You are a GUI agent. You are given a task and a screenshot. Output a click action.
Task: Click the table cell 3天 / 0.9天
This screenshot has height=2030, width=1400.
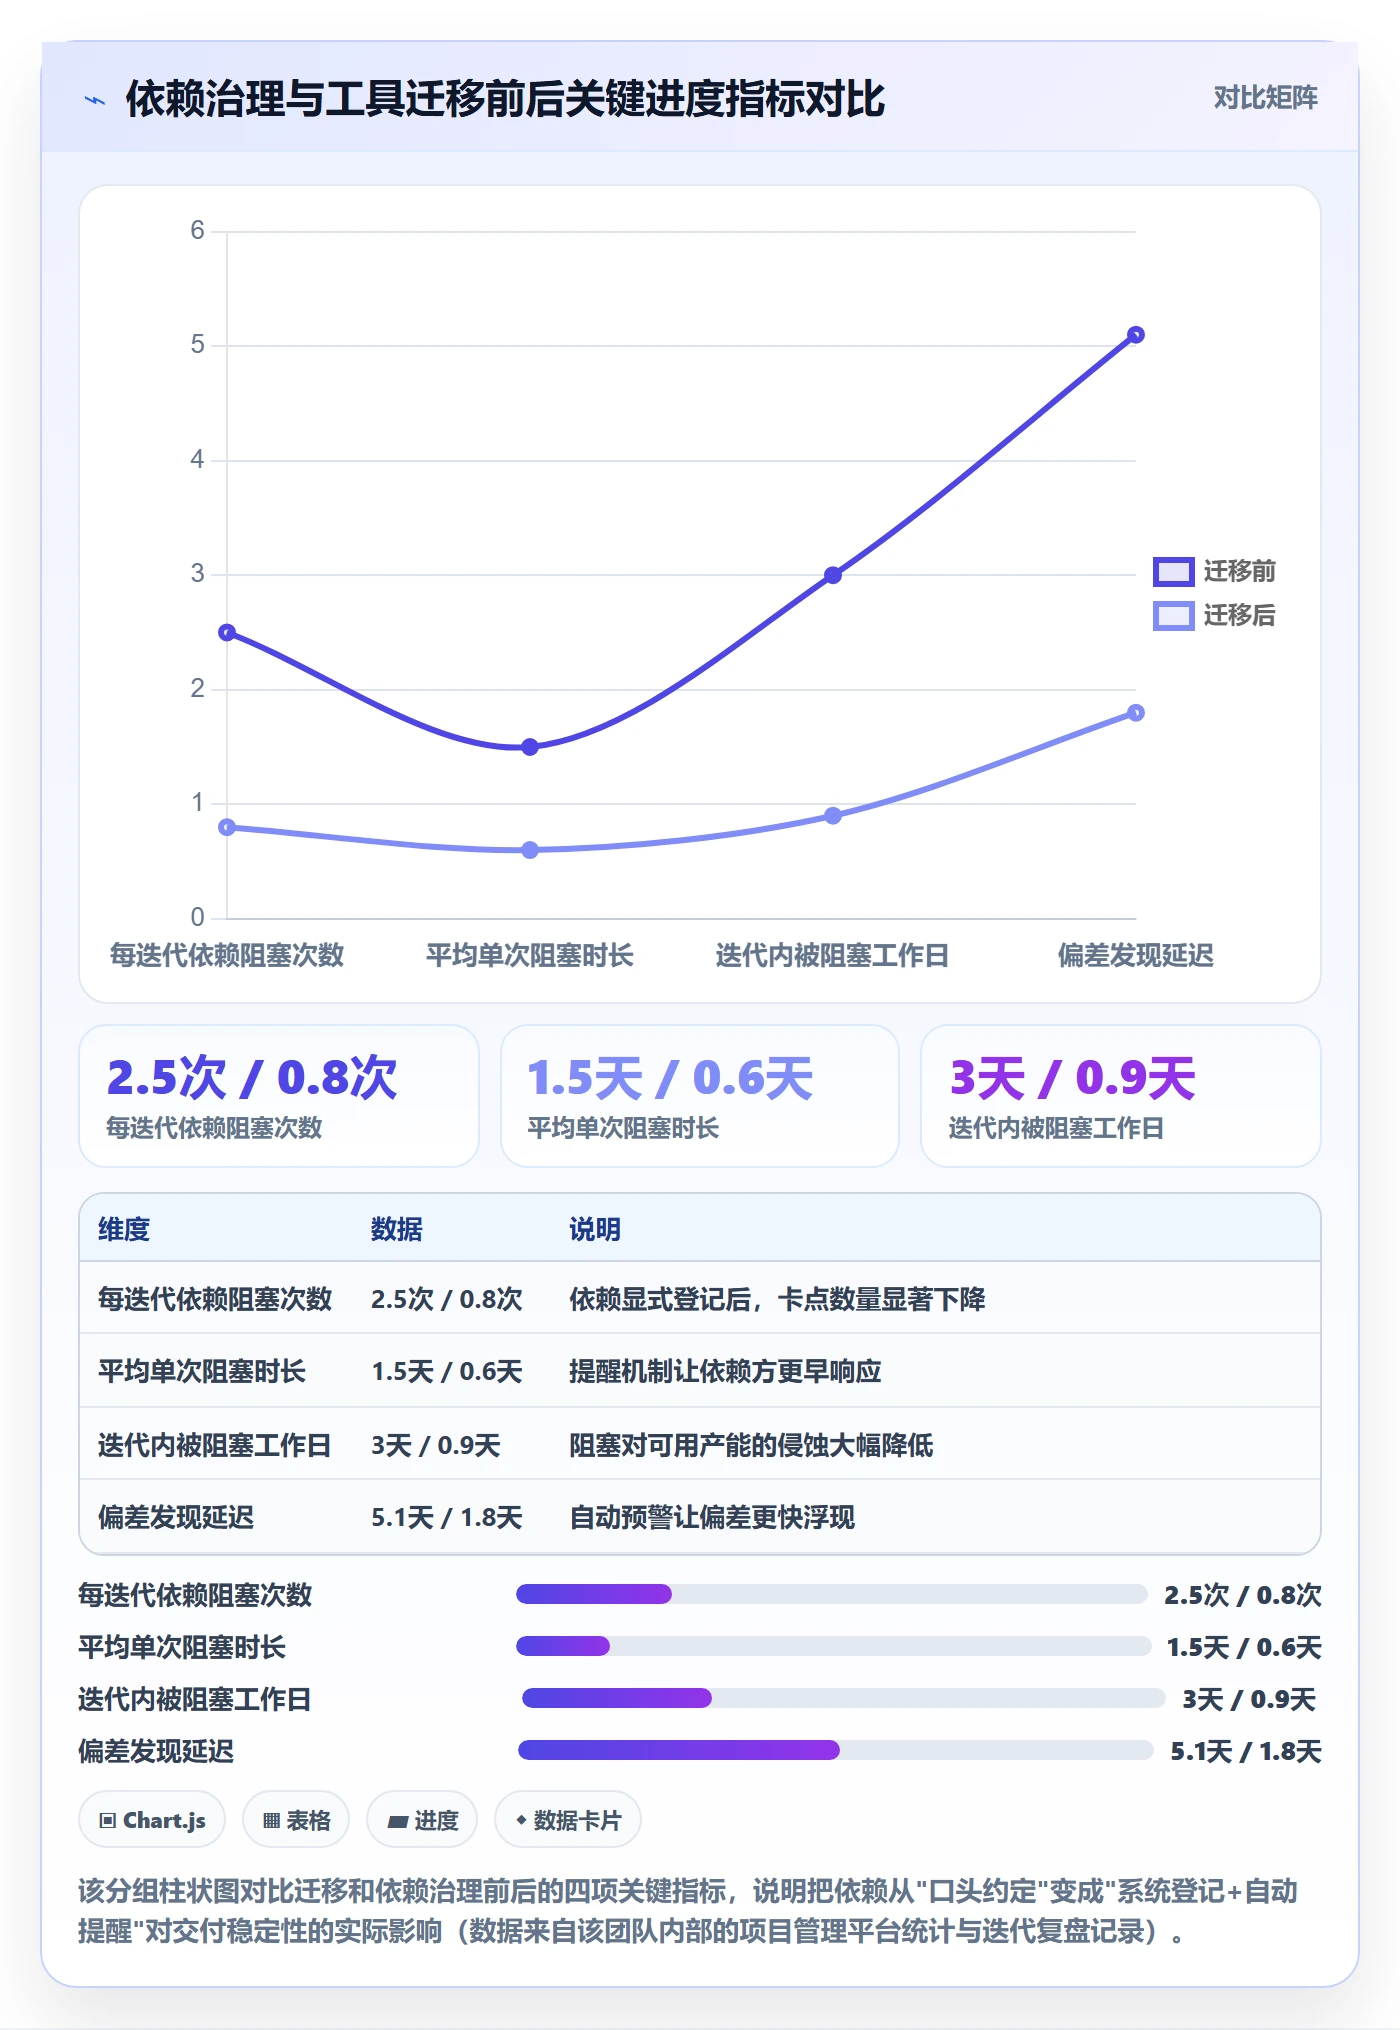click(435, 1445)
